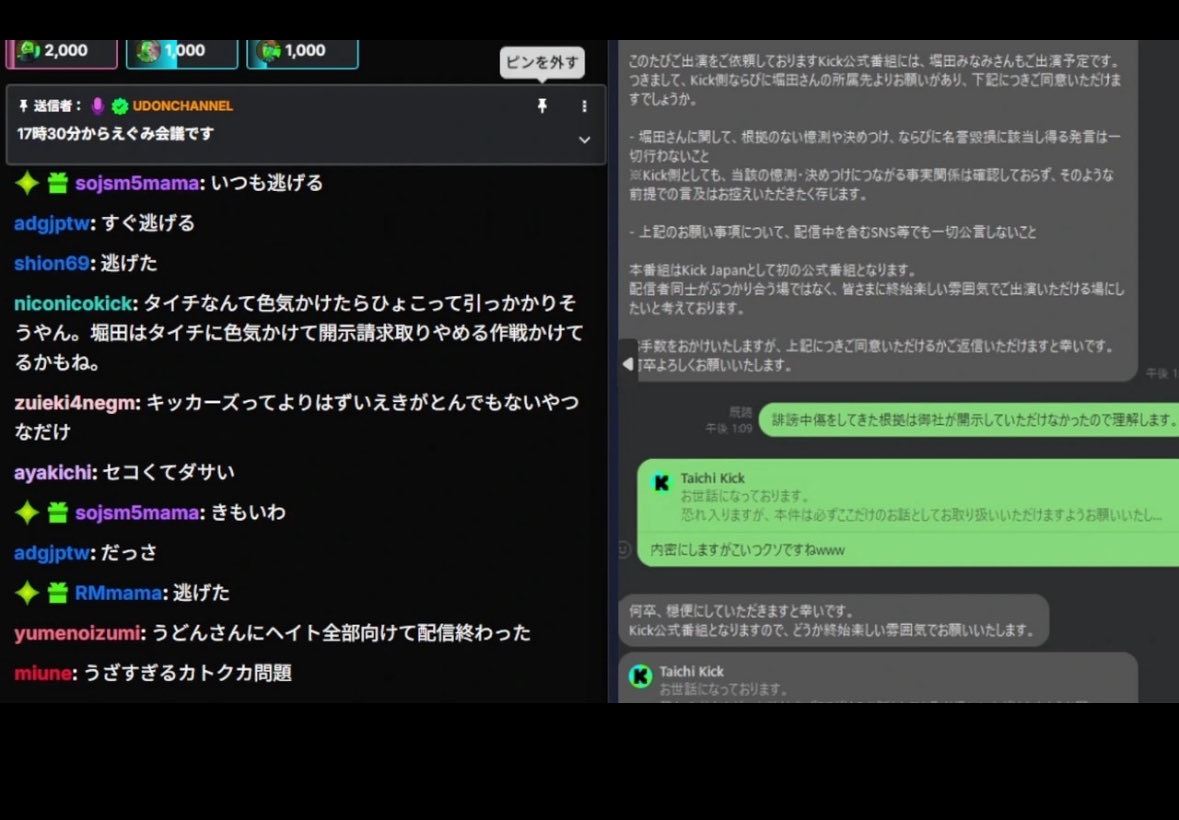This screenshot has height=820, width=1179.
Task: Click gift badge beside きもいわ message
Action: (x=58, y=513)
